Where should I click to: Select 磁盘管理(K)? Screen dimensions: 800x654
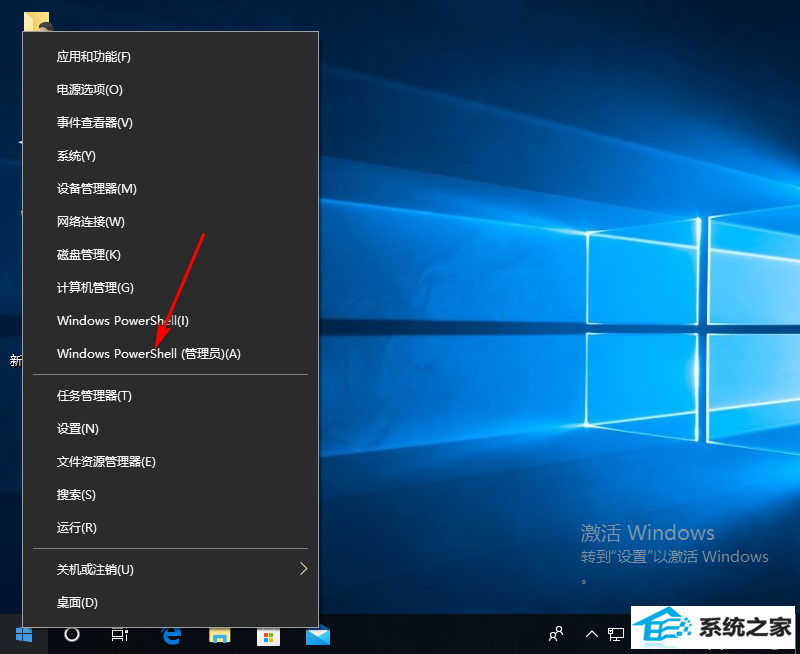[170, 255]
